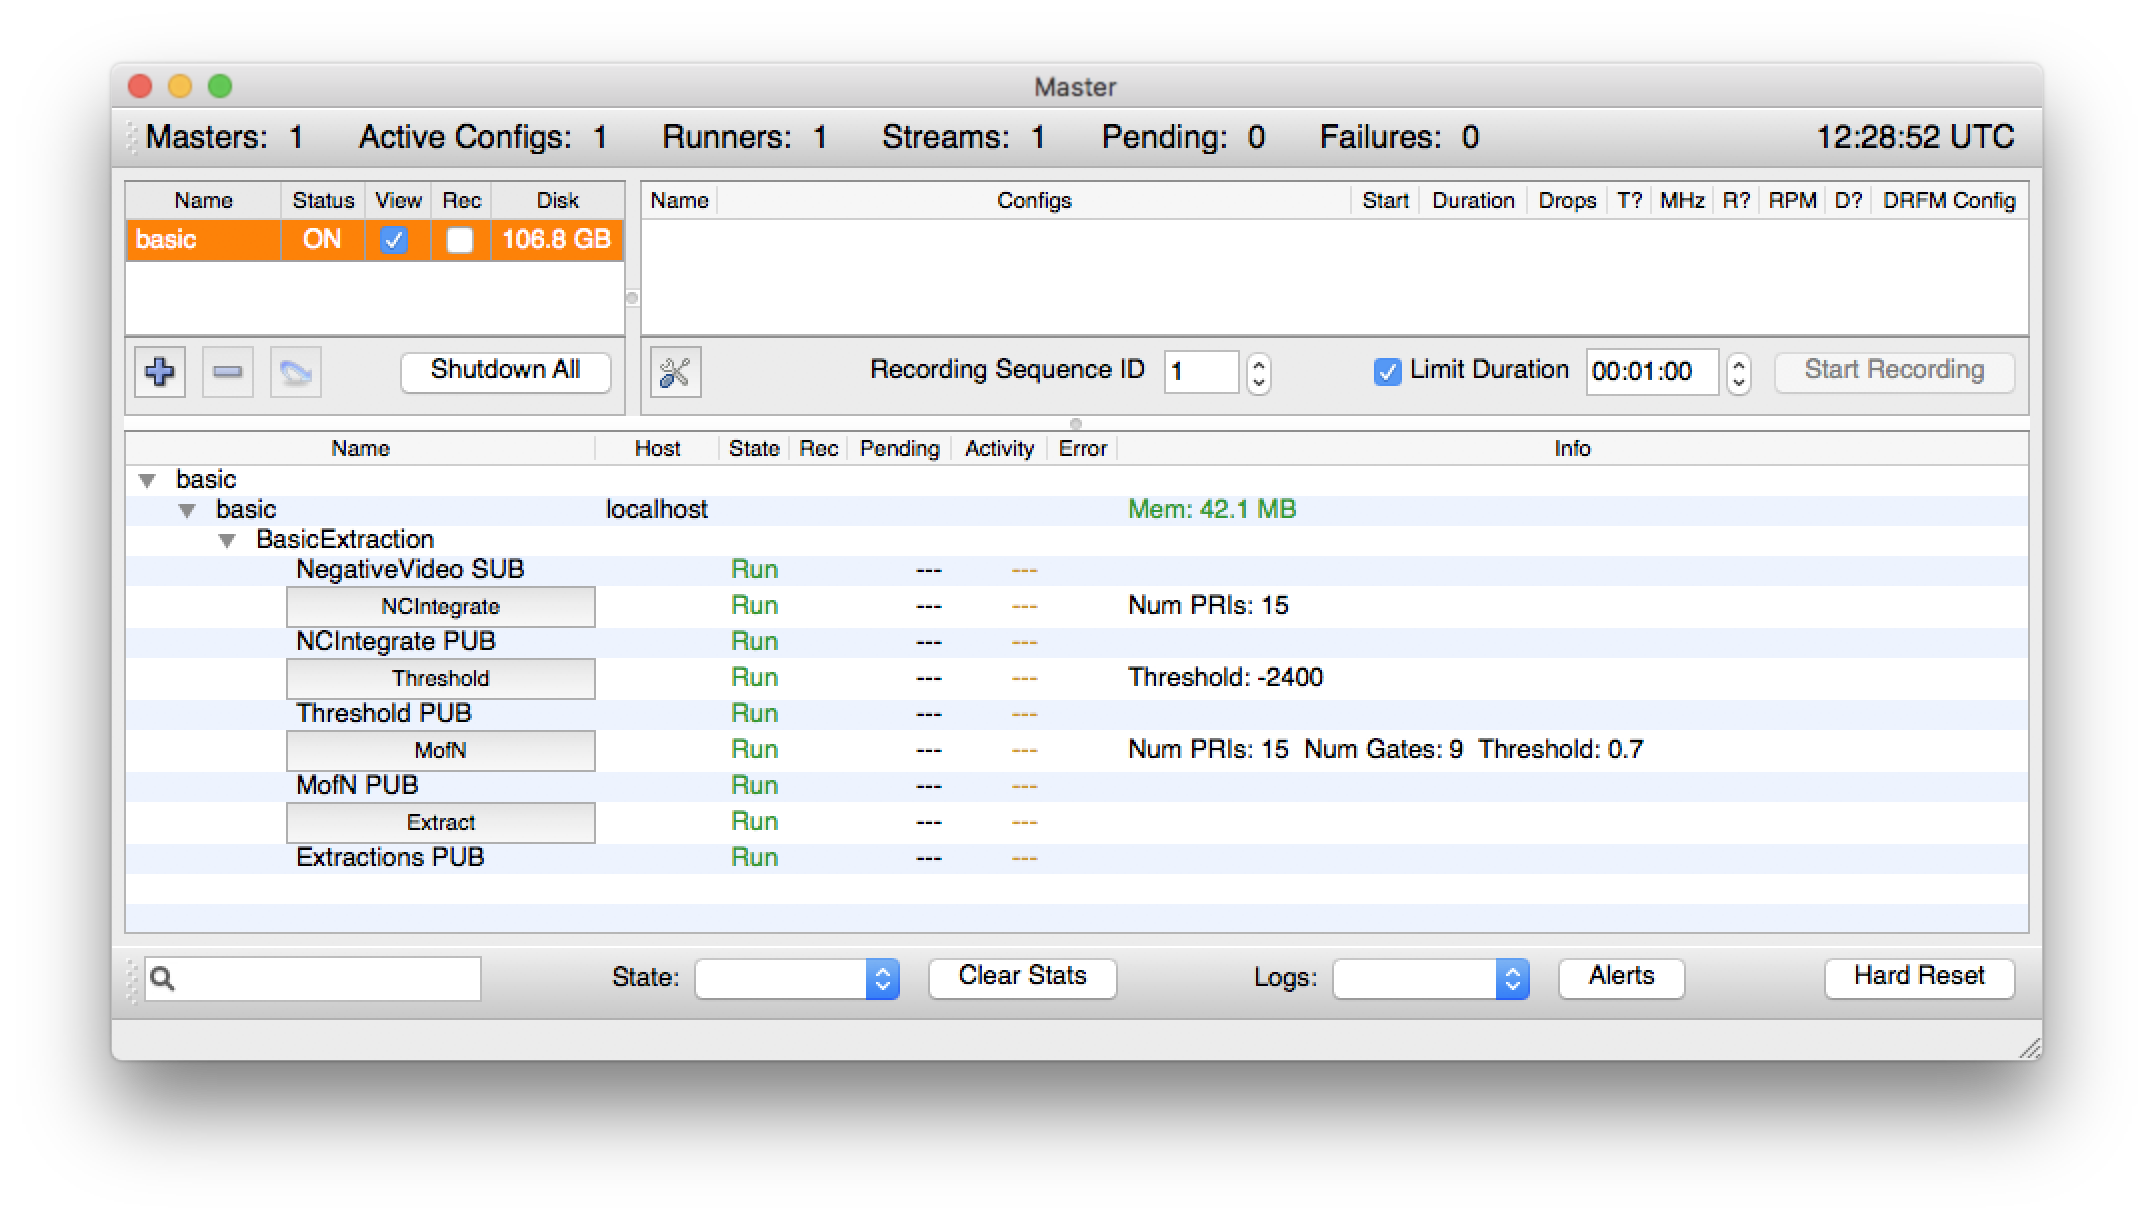Image resolution: width=2154 pixels, height=1220 pixels.
Task: Click the NCIntegrate task button
Action: coord(440,607)
